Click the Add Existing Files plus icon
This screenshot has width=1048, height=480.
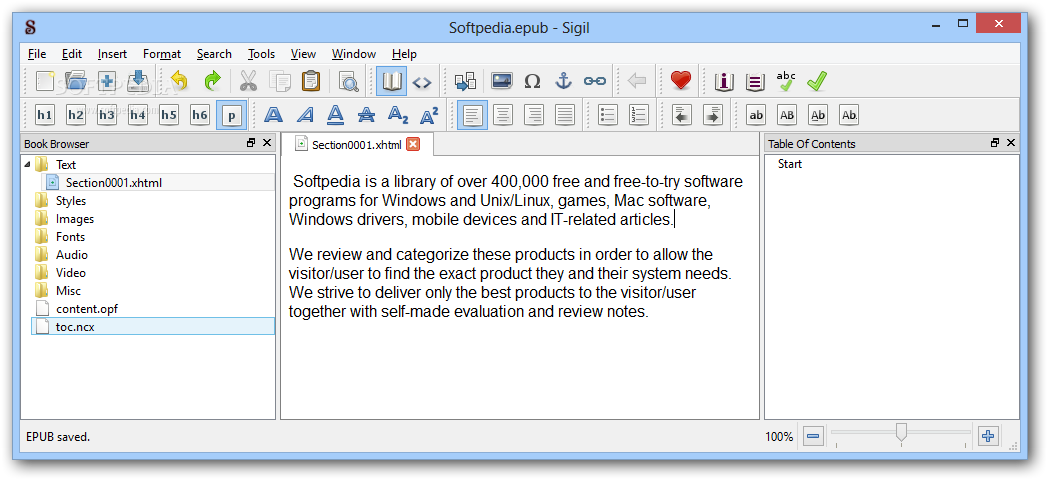[107, 82]
